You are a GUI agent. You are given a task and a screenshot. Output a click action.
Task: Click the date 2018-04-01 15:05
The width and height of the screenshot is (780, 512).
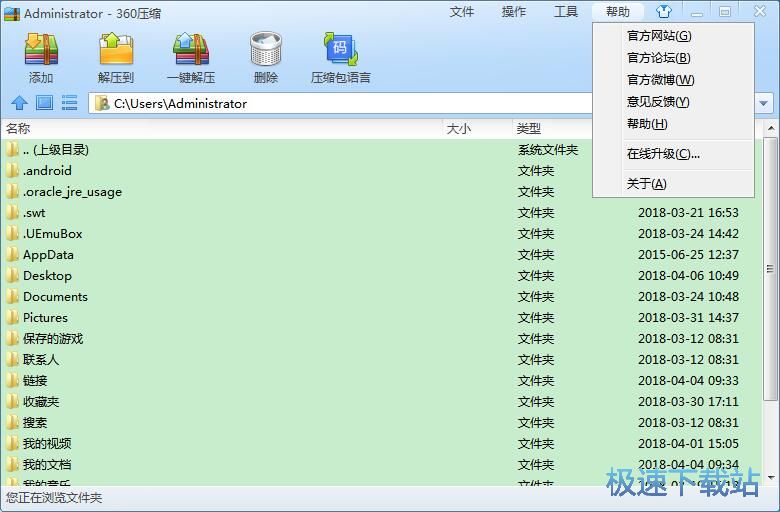(688, 443)
